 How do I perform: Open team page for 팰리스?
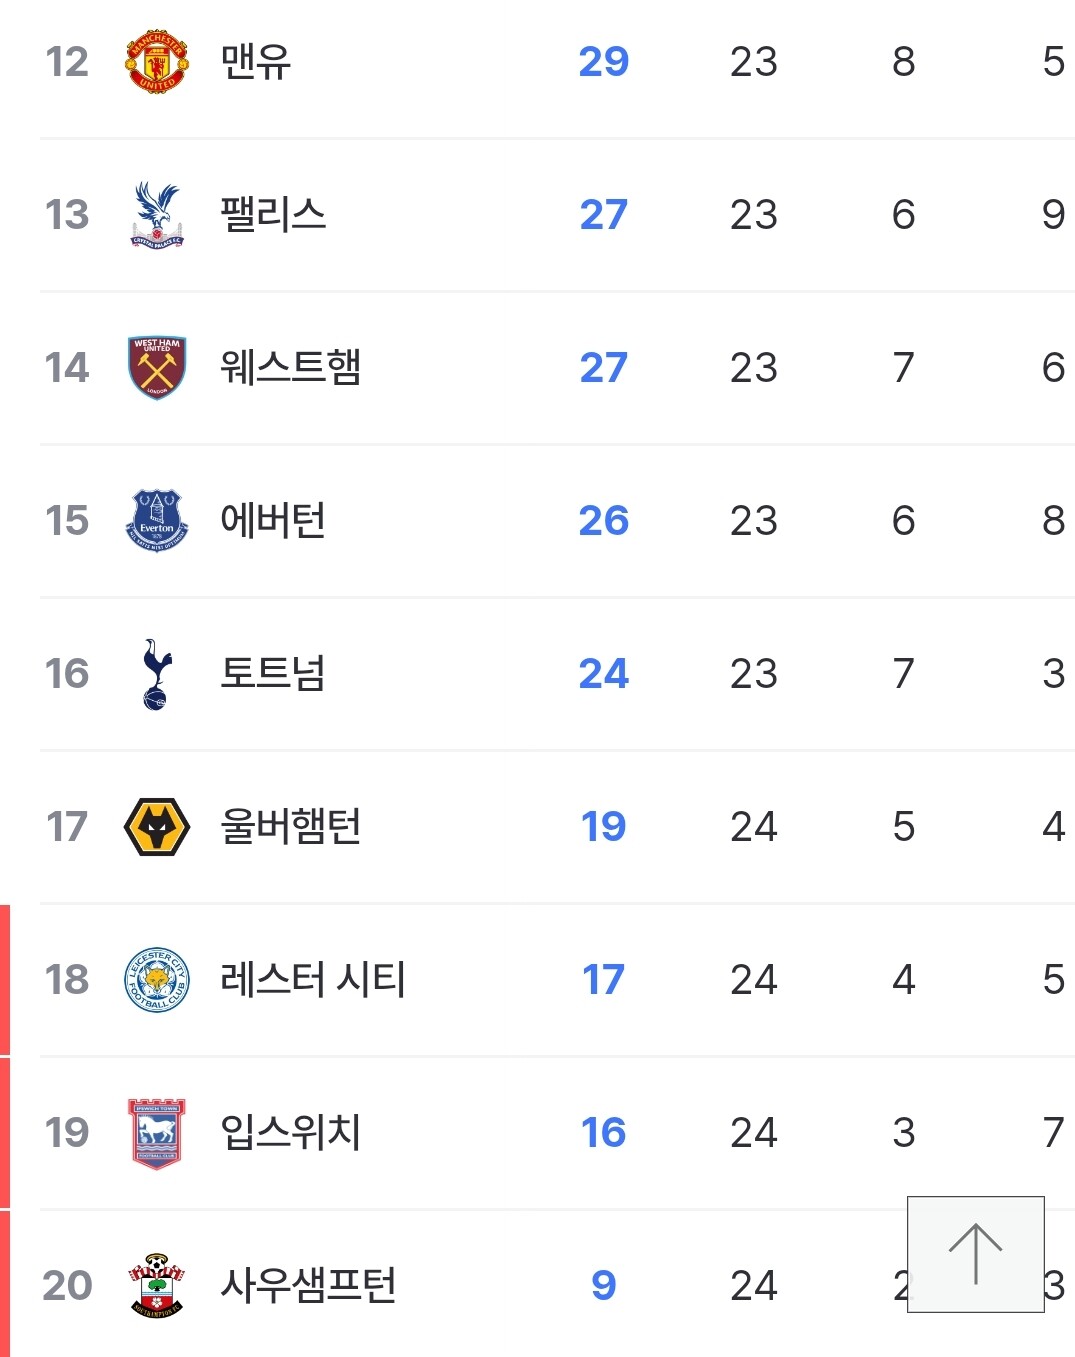(x=273, y=215)
